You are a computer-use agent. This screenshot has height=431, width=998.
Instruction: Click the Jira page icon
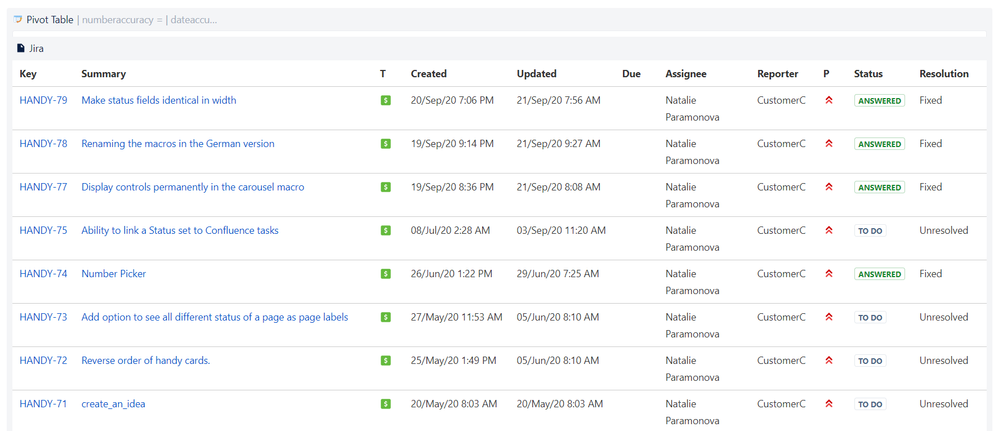point(21,48)
